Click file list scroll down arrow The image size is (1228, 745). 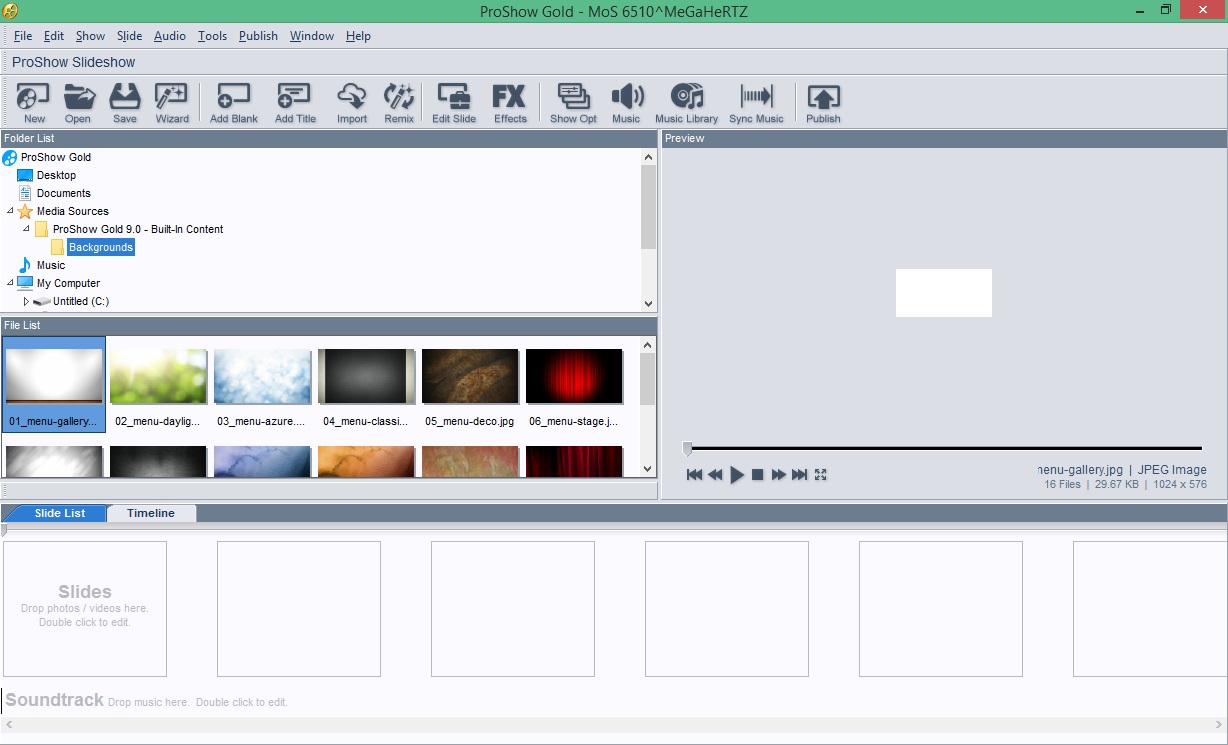click(648, 468)
